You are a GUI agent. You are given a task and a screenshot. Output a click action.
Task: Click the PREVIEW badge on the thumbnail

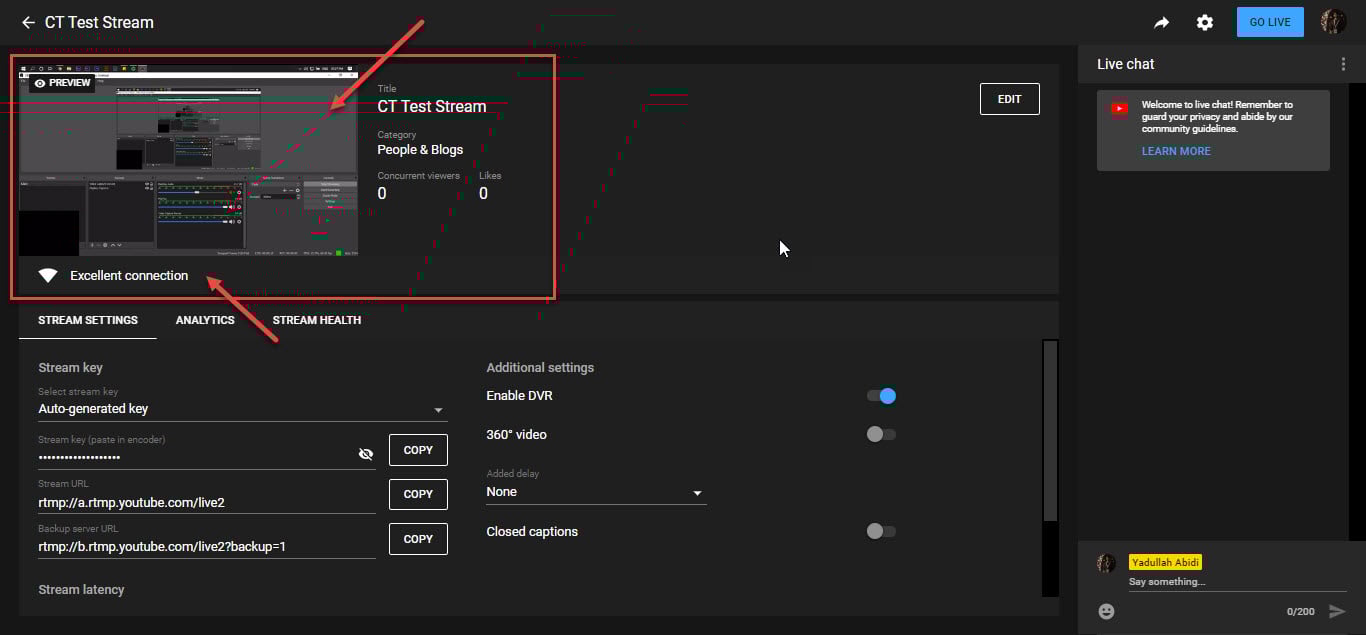coord(62,83)
